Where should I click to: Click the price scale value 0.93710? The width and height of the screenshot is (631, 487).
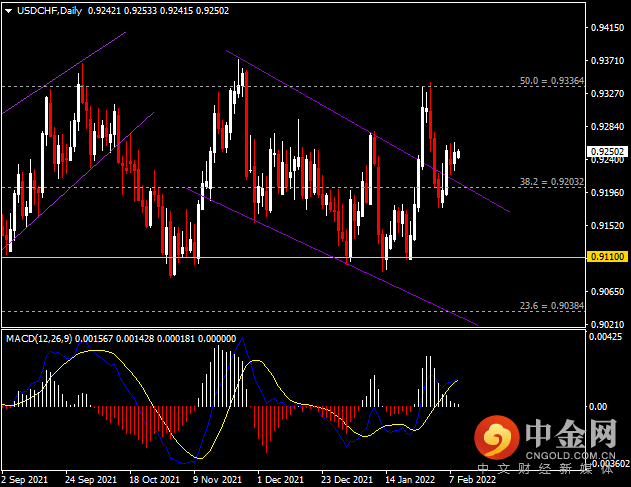pyautogui.click(x=607, y=61)
